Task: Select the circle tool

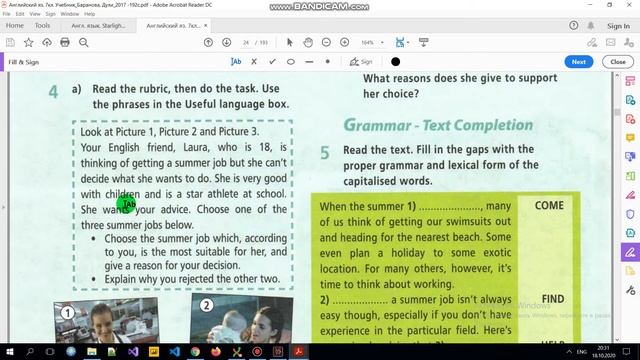Action: pyautogui.click(x=291, y=62)
